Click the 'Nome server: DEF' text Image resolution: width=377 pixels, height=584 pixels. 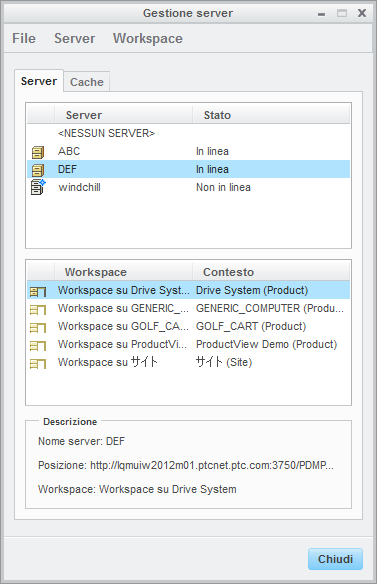(82, 441)
